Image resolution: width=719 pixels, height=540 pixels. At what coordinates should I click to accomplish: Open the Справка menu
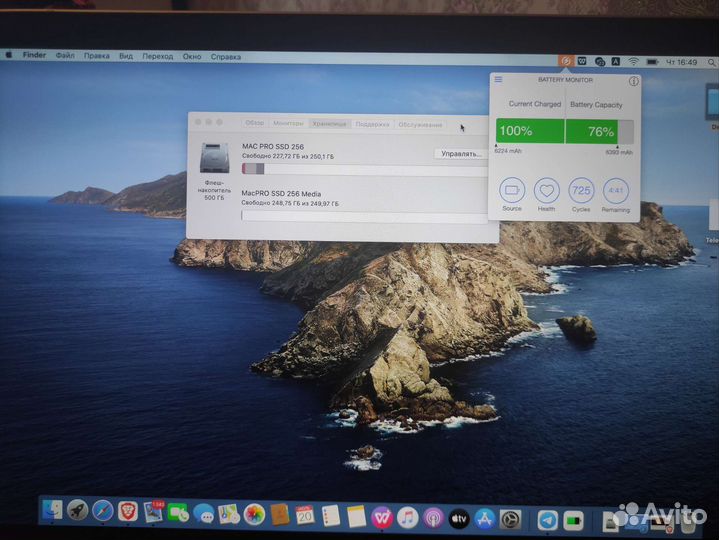pyautogui.click(x=226, y=57)
